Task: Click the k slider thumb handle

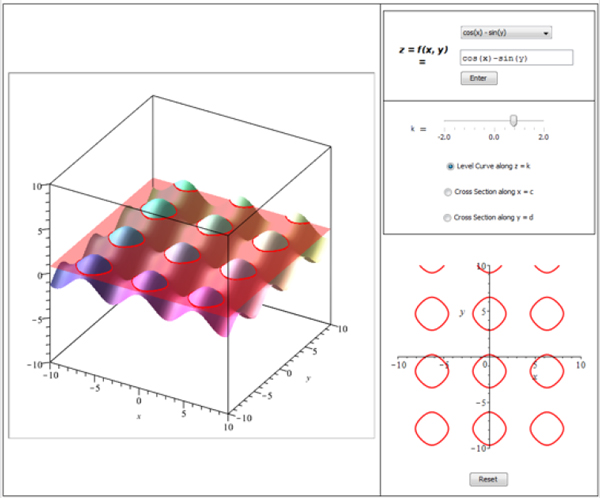Action: [513, 120]
